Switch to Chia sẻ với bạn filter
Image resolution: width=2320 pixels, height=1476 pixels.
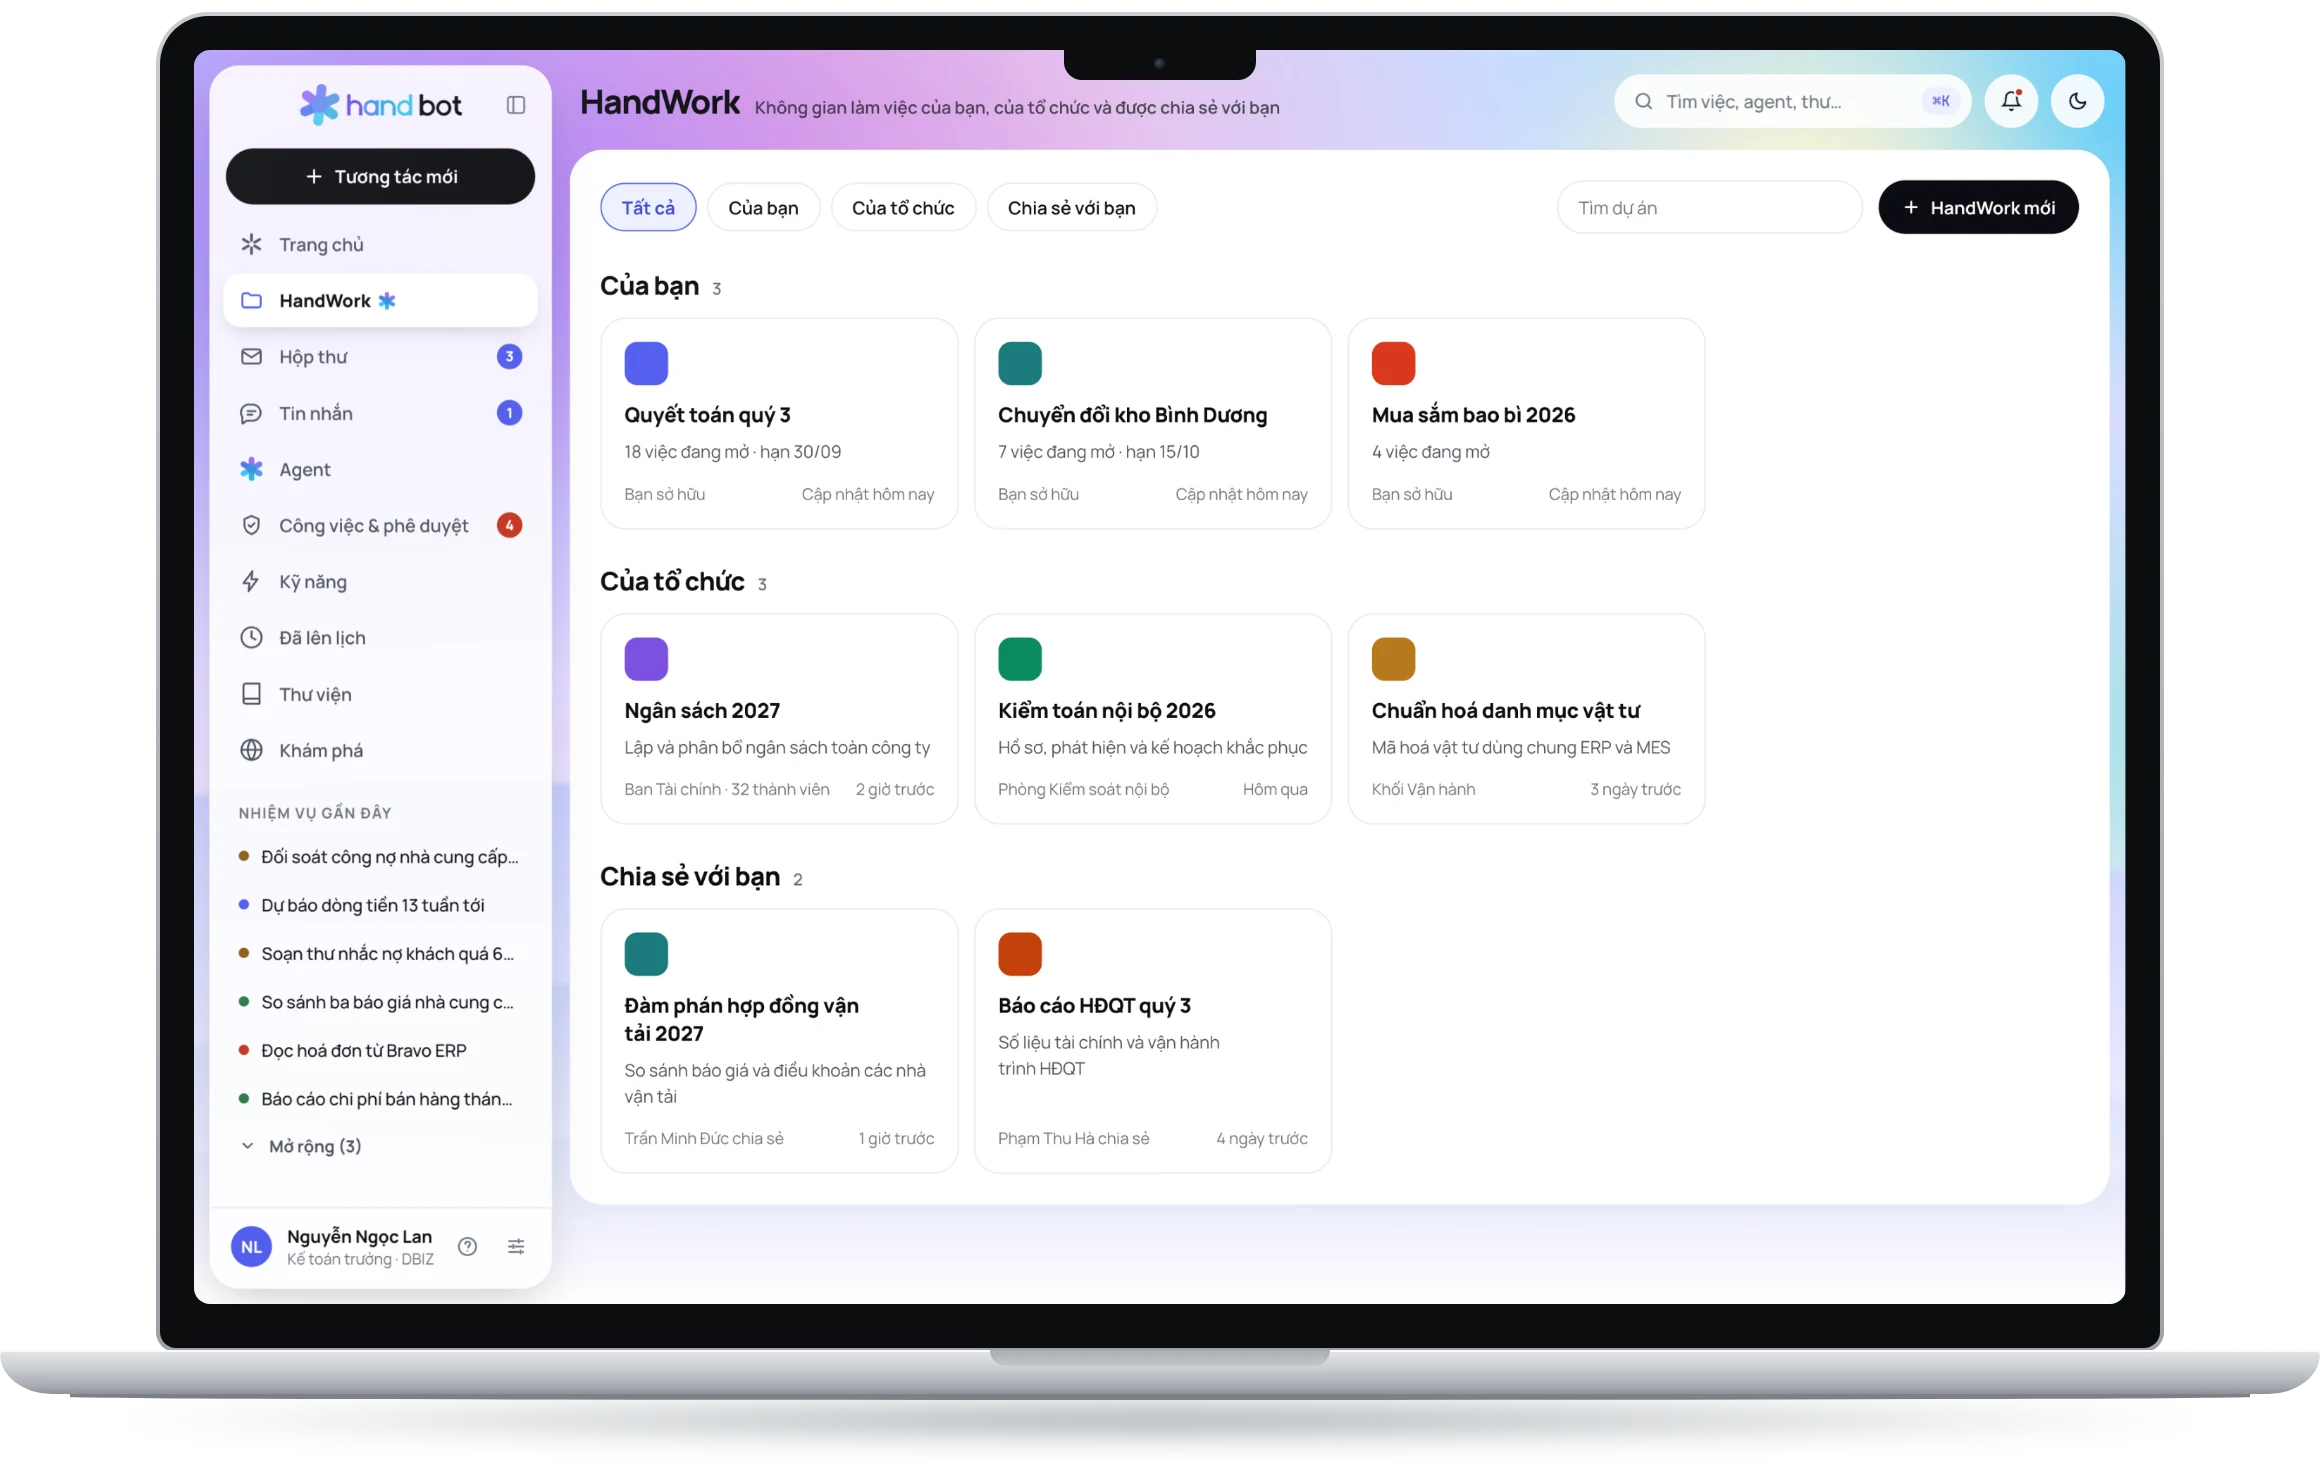pos(1071,207)
